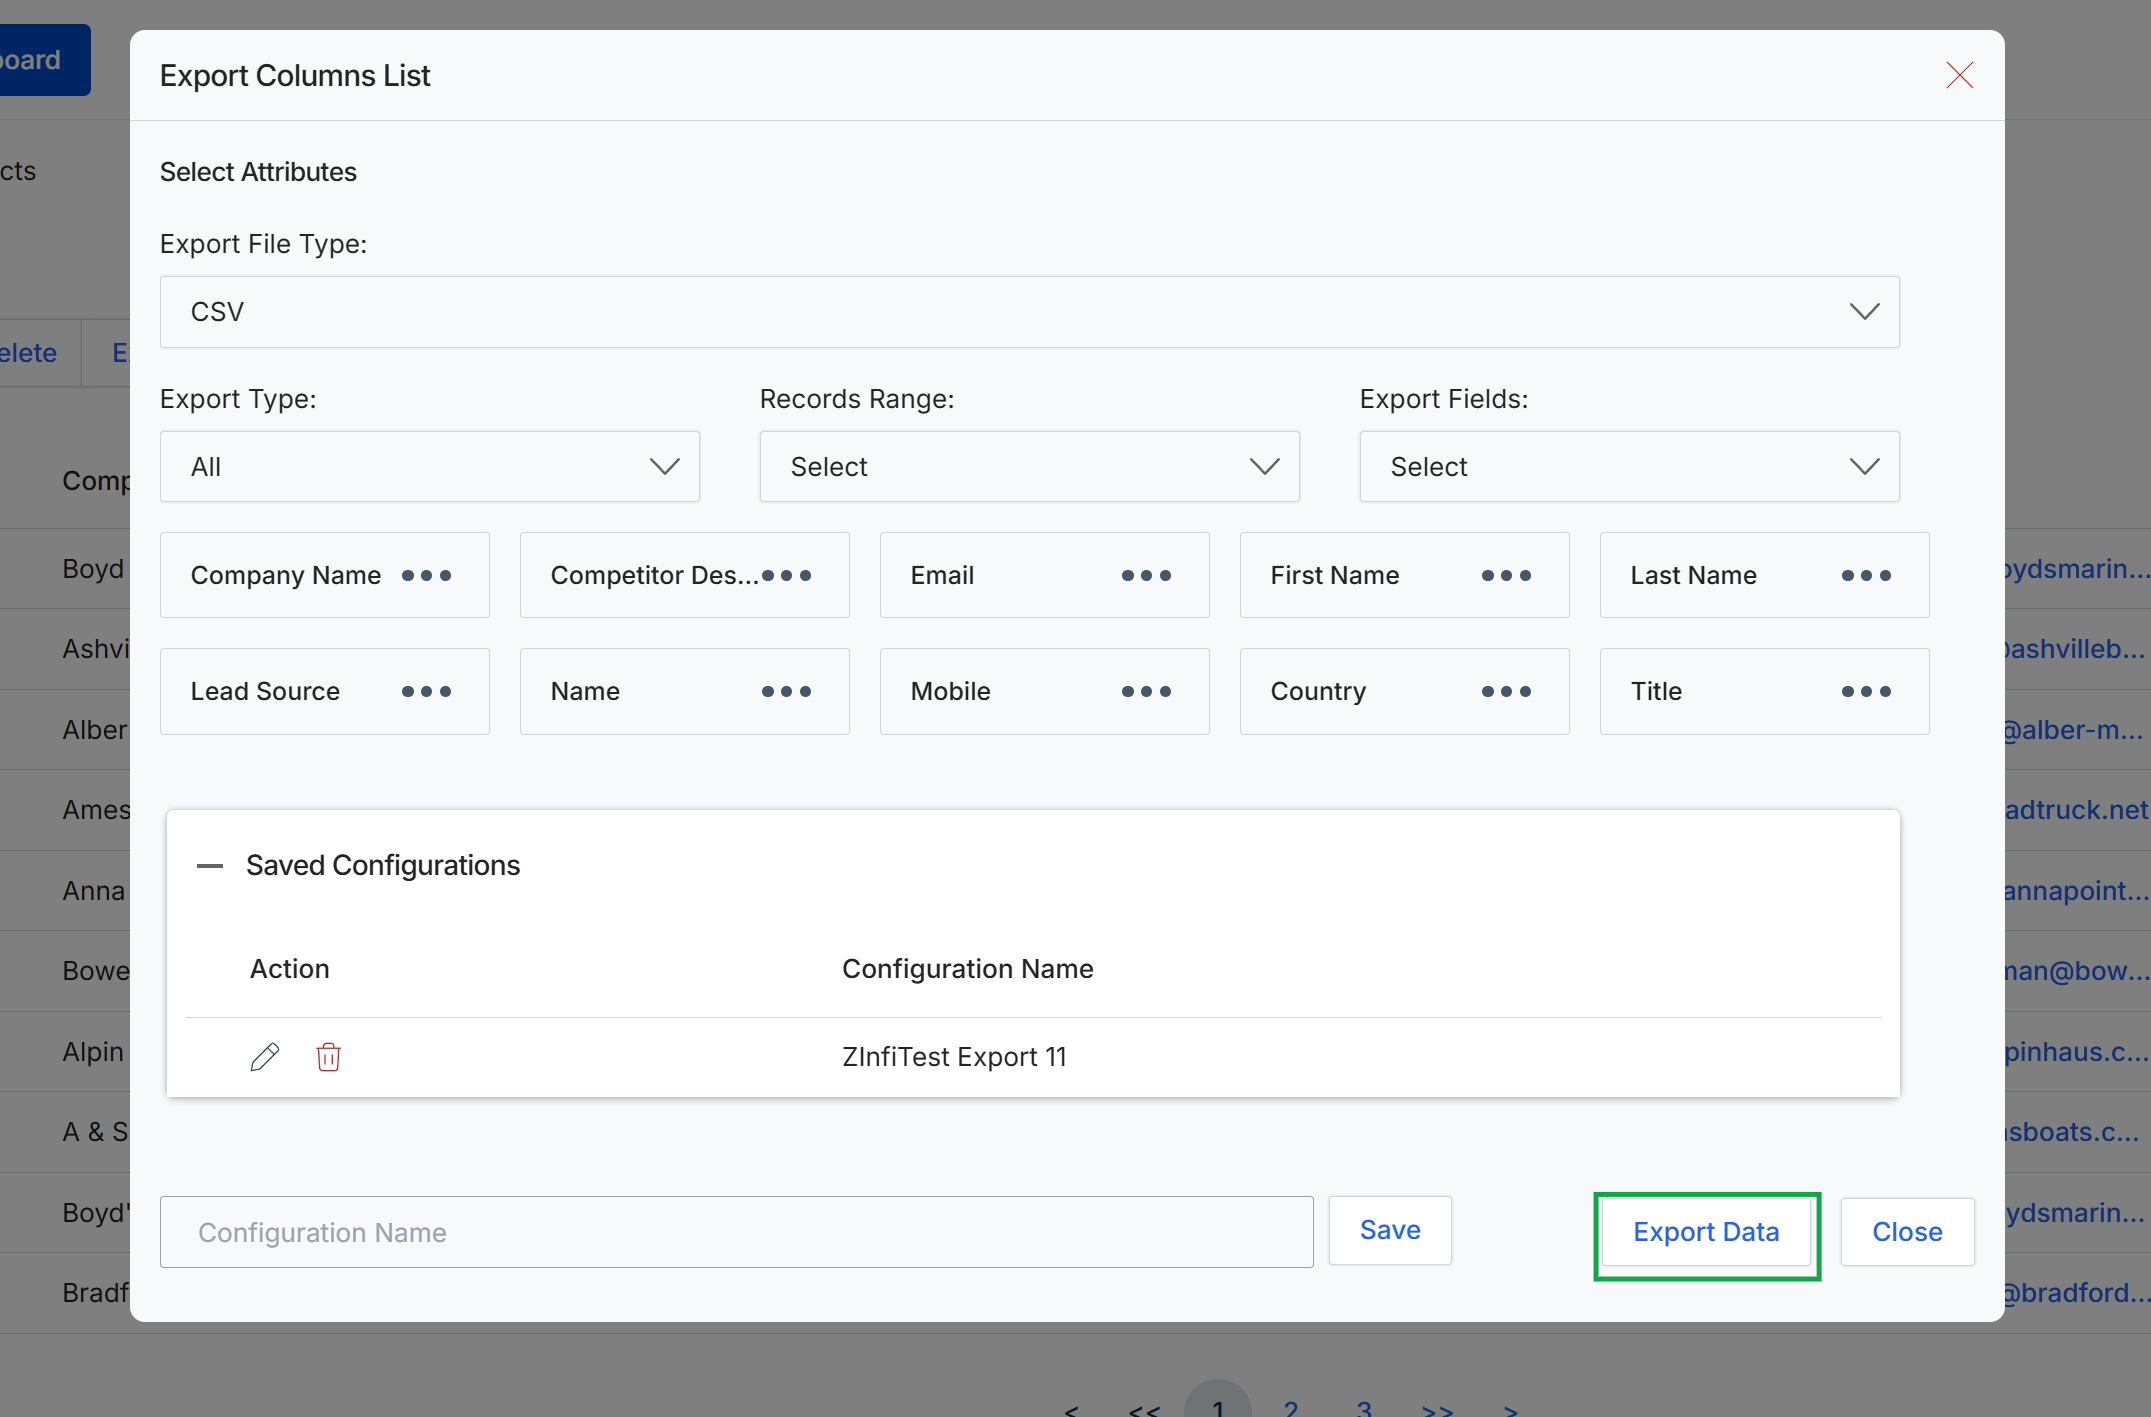Open the three-dot menu on Competitor Des...
The image size is (2151, 1417).
(787, 576)
